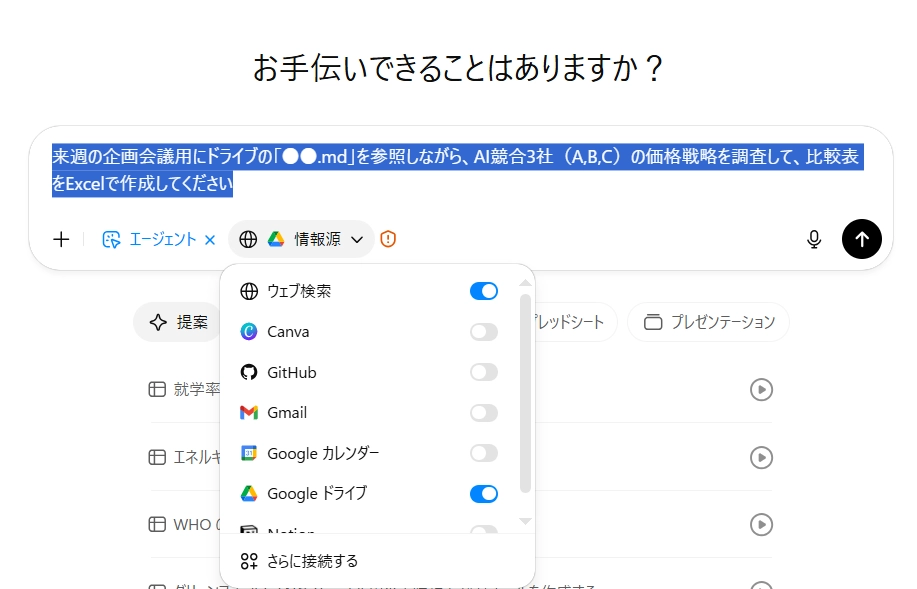Click the 情報源 chevron arrow
Screen dimensions: 917x589
(x=357, y=240)
